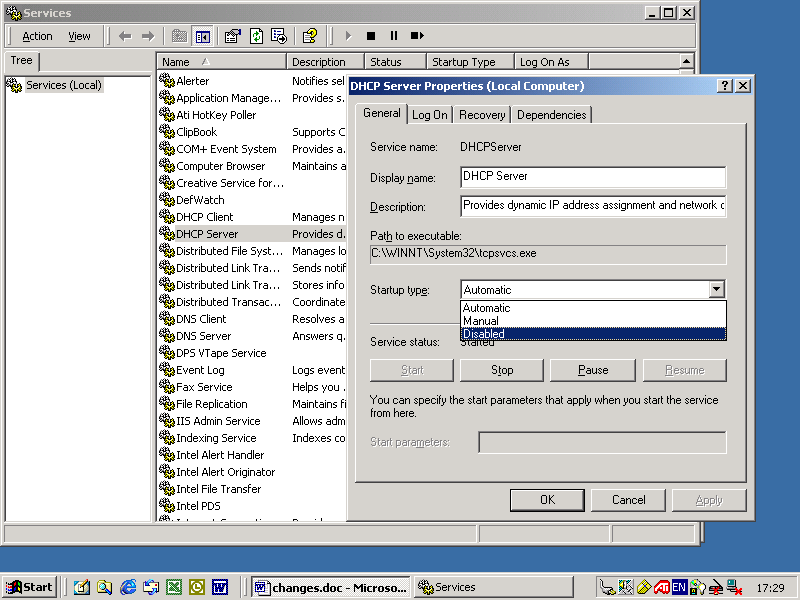Click the ATI icon in the system tray

(662, 587)
